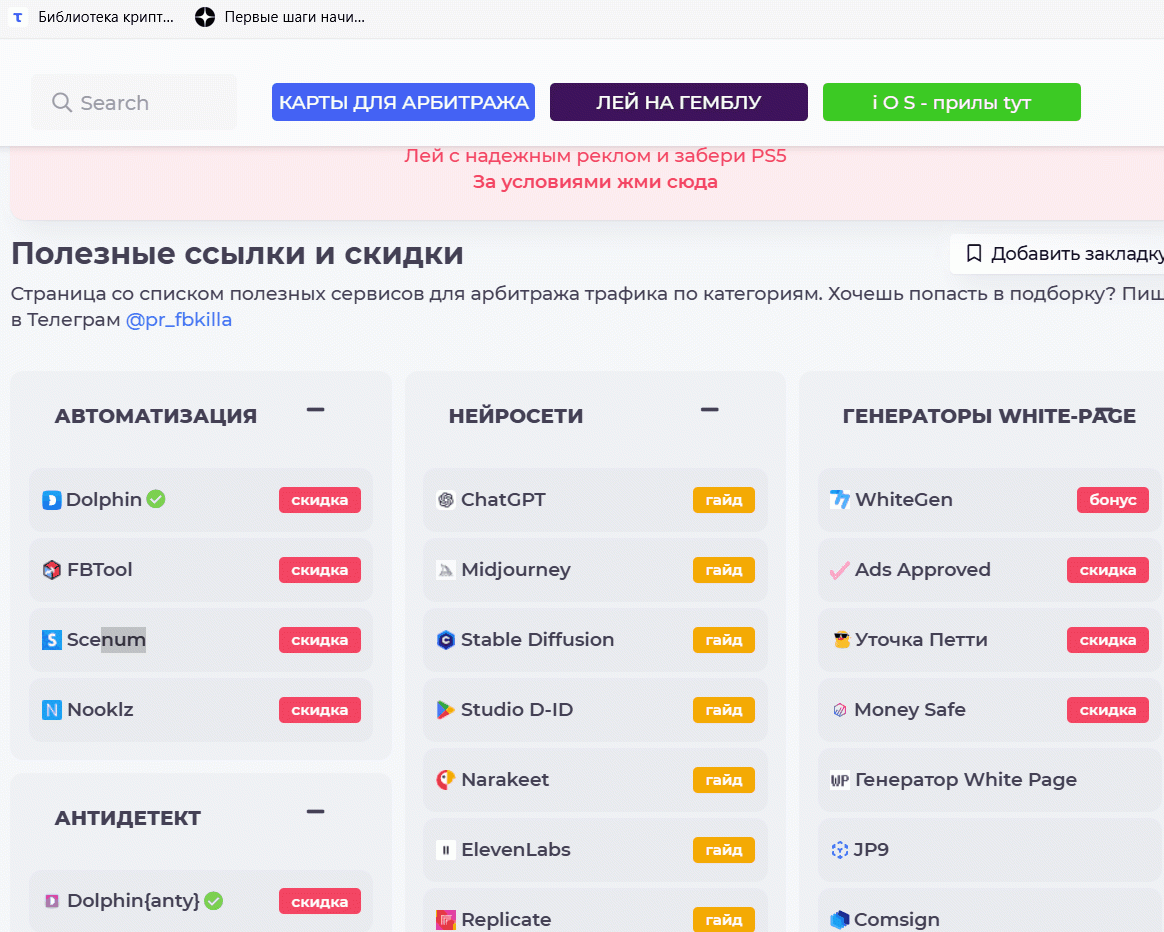Screen dimensions: 1164x932
Task: Collapse the ГЕНЕРАТОРЫ WHITE-PAGE section
Action: tap(1105, 410)
